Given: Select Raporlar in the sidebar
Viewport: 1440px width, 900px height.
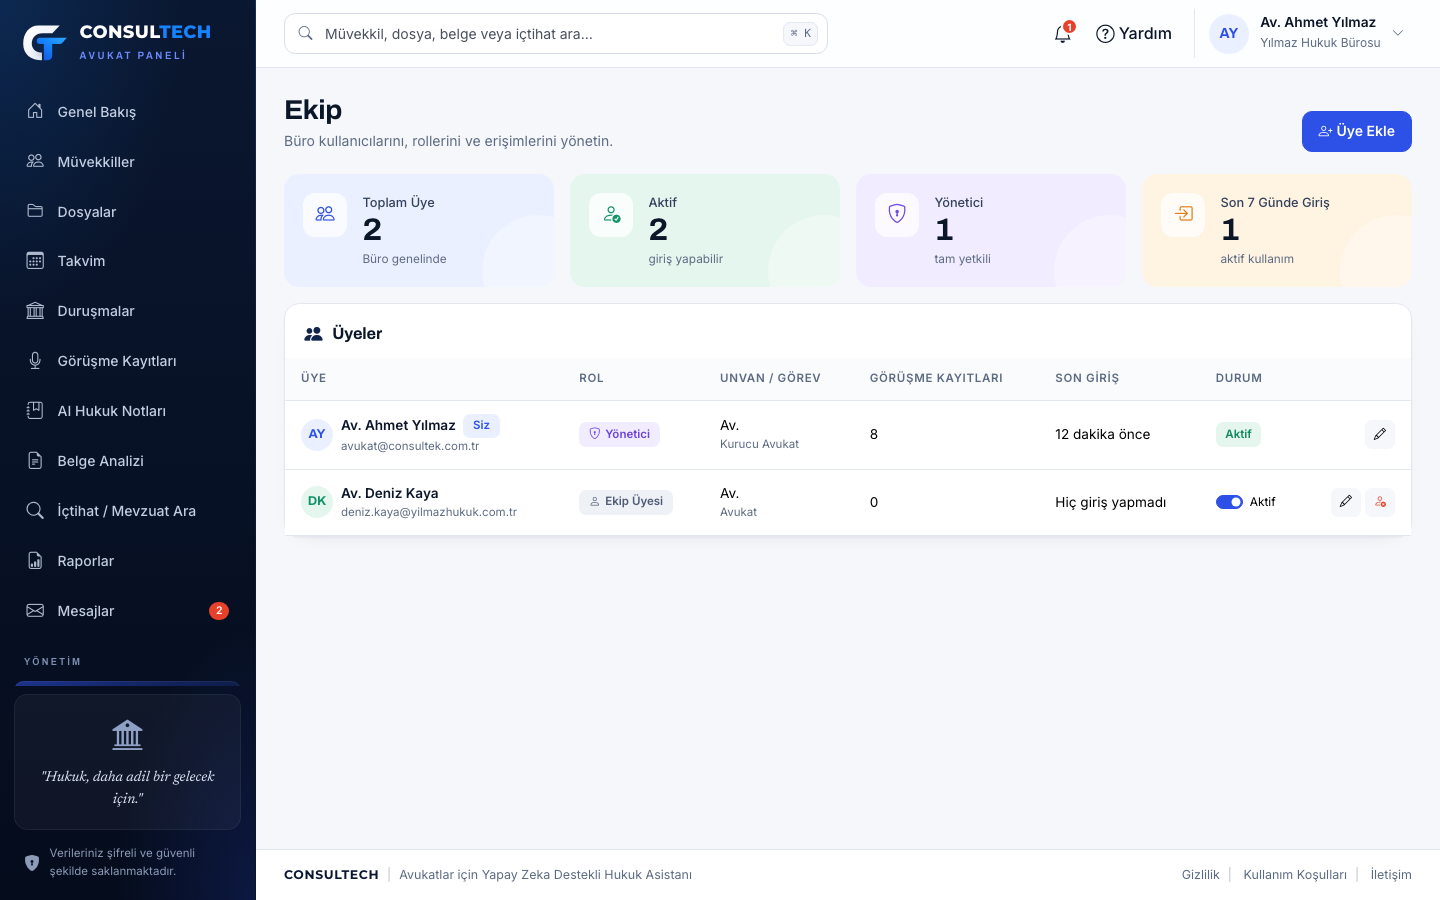Looking at the screenshot, I should pyautogui.click(x=128, y=561).
